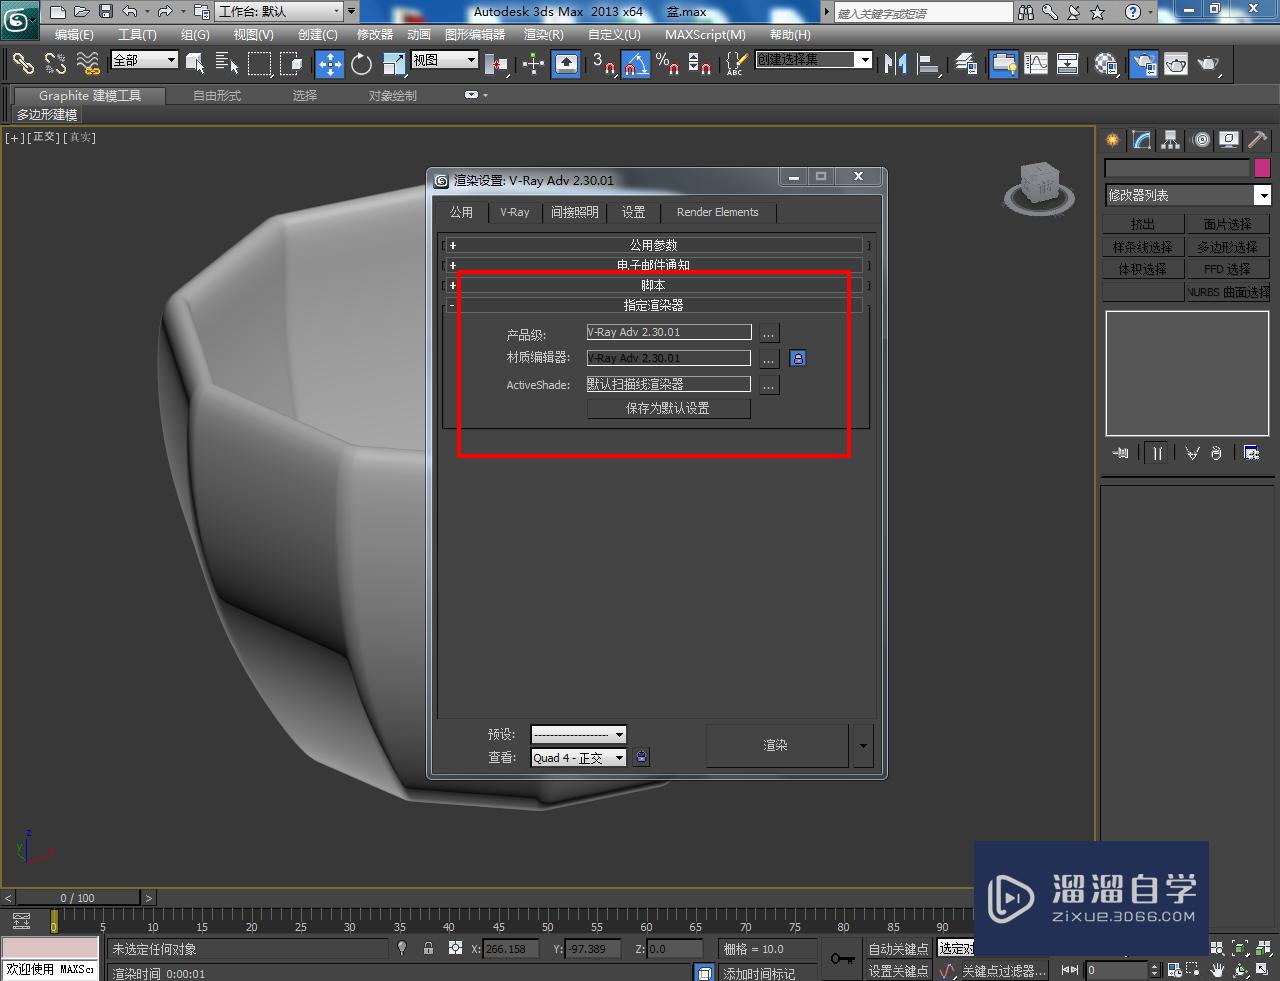Open the 查看 Quad 4 view dropdown
Image resolution: width=1280 pixels, height=981 pixels.
coord(578,758)
